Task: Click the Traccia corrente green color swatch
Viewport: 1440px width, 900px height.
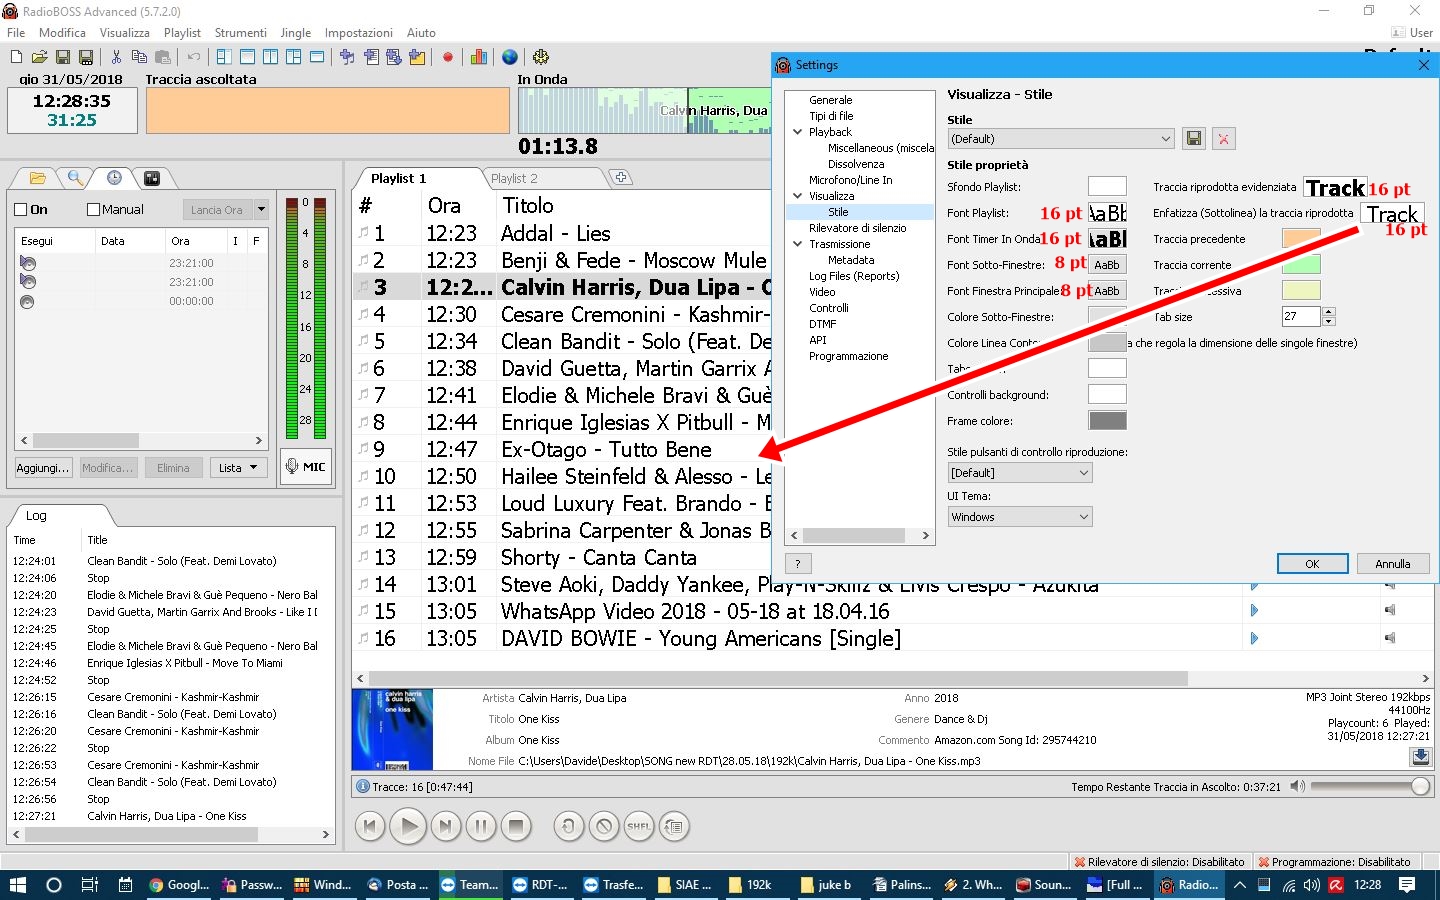Action: (1301, 265)
